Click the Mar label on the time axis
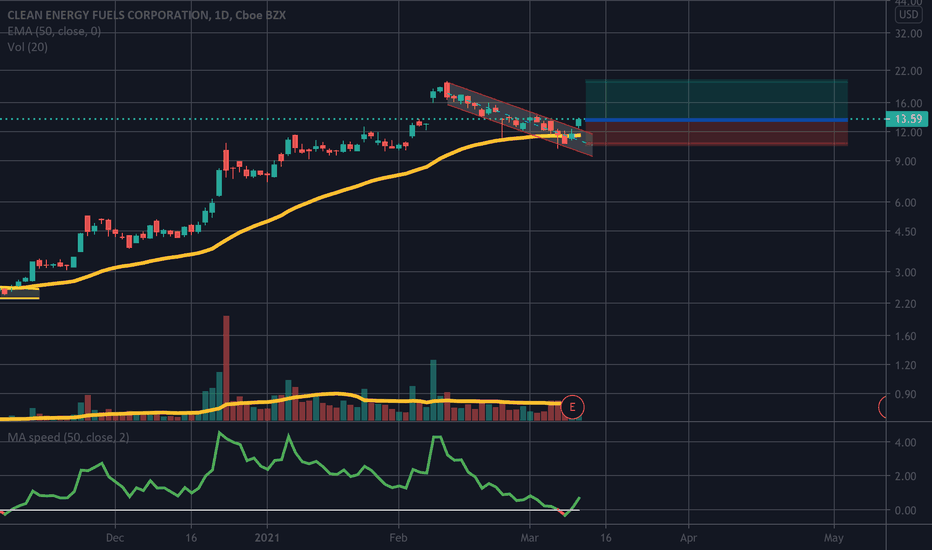 [x=529, y=538]
